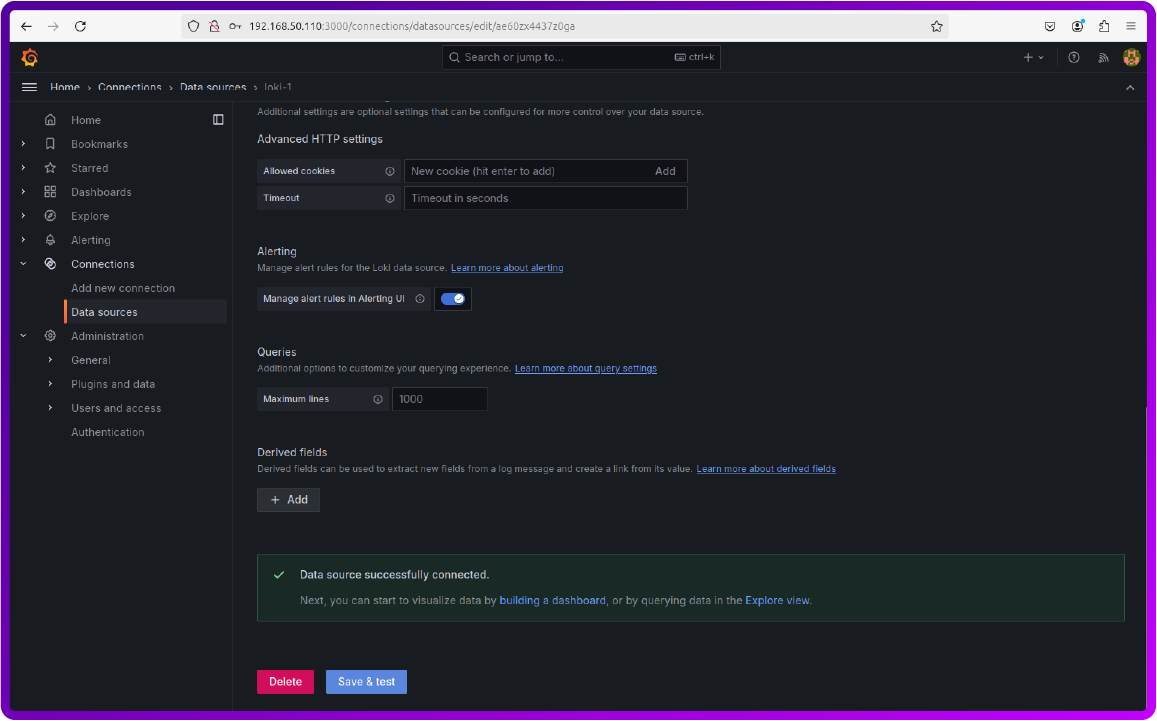The height and width of the screenshot is (721, 1157).
Task: Expand the General submenu
Action: (50, 360)
